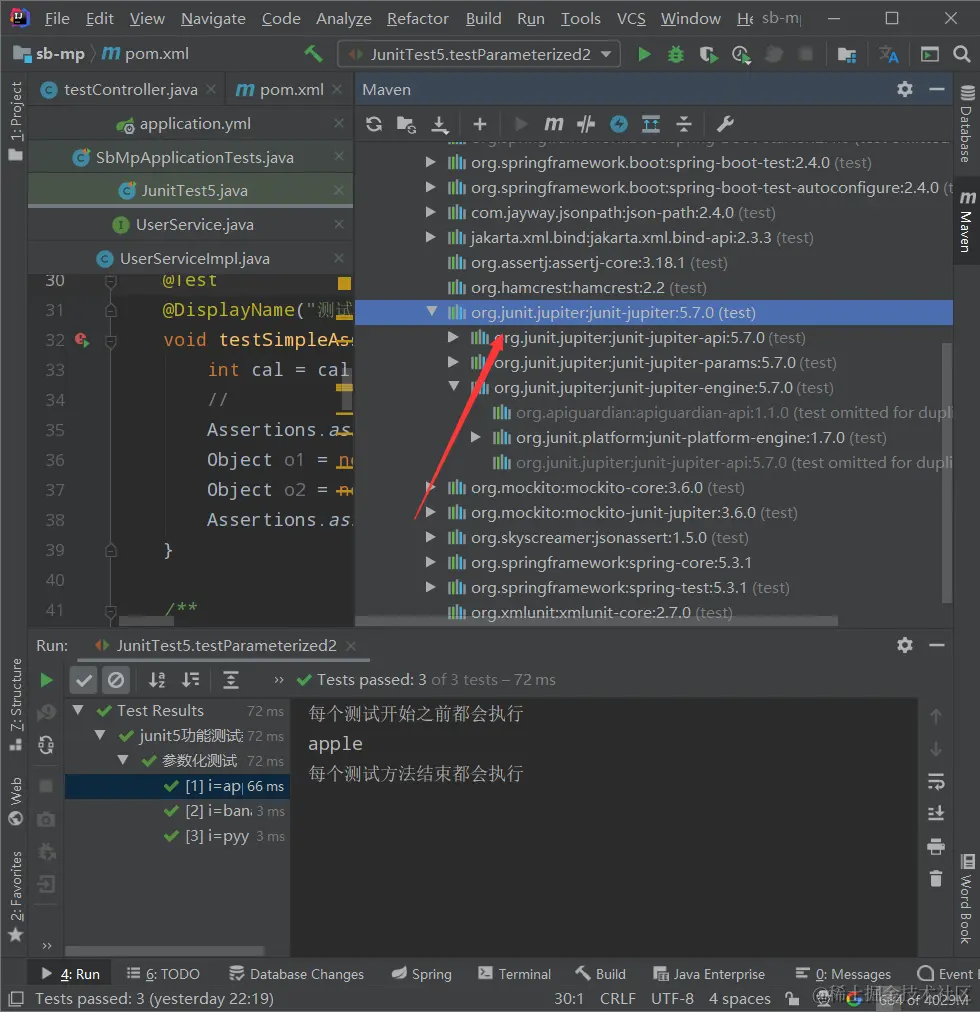Toggle Skip Tests Mode lightning icon
The width and height of the screenshot is (980, 1012).
tap(618, 123)
